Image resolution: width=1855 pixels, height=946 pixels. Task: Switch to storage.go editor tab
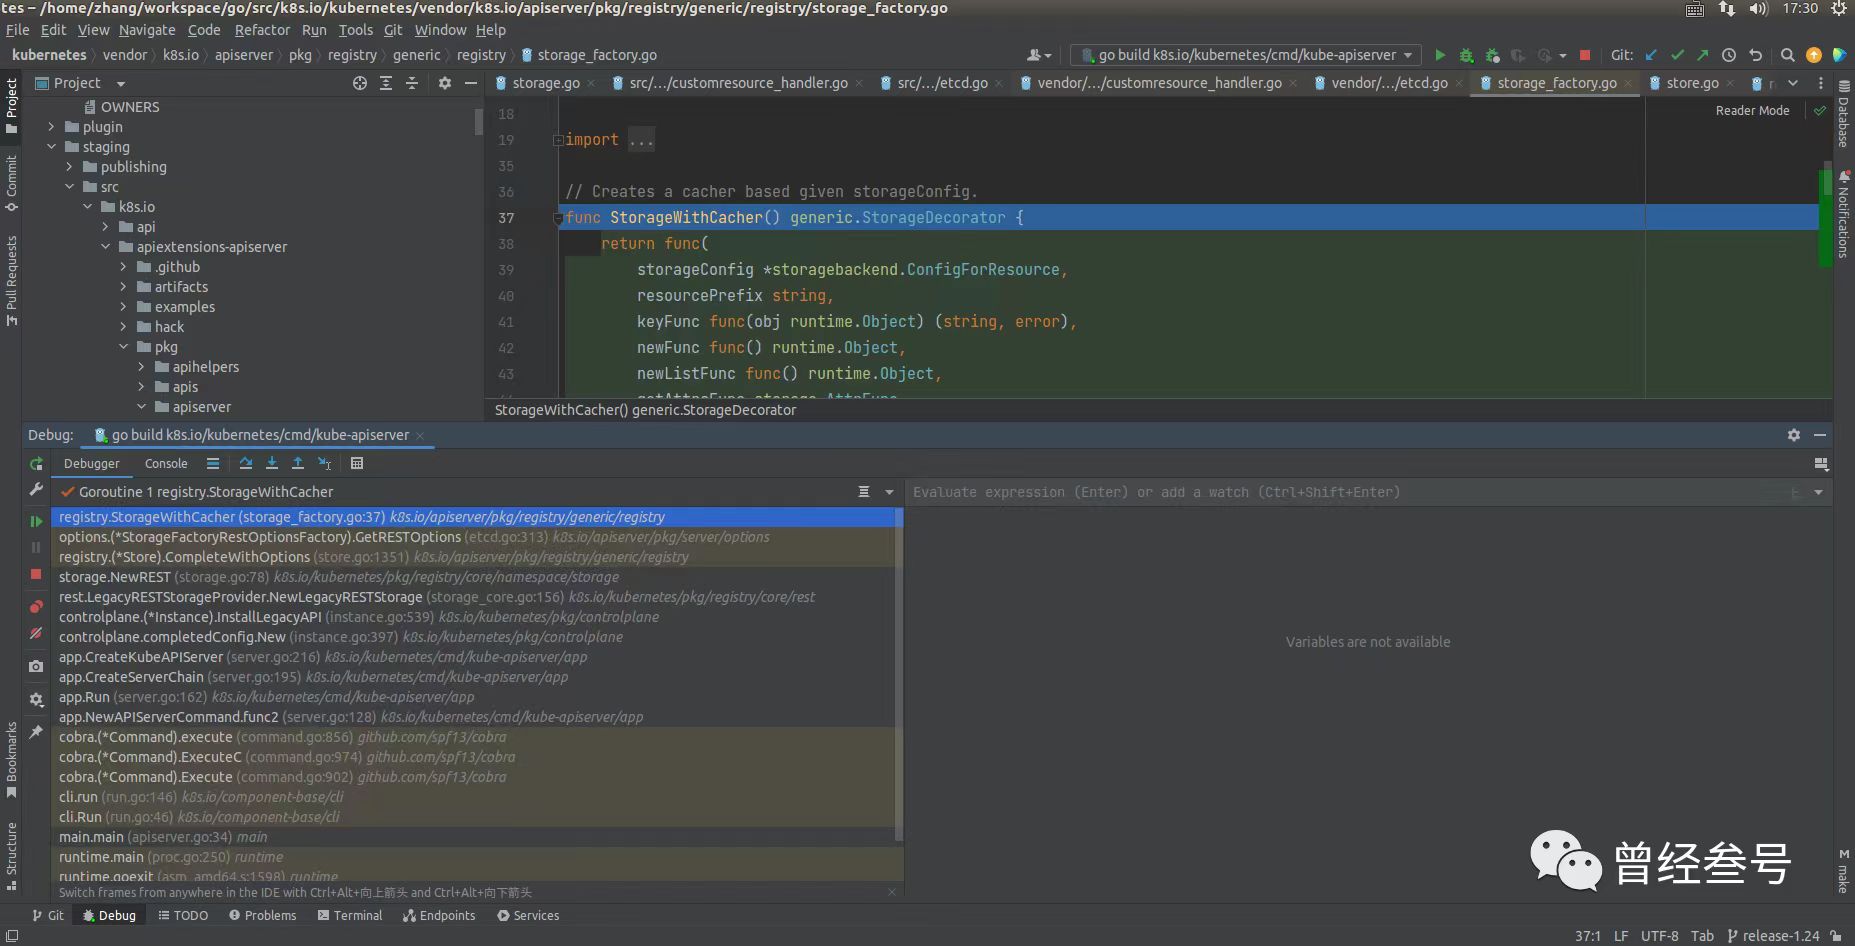tap(546, 83)
